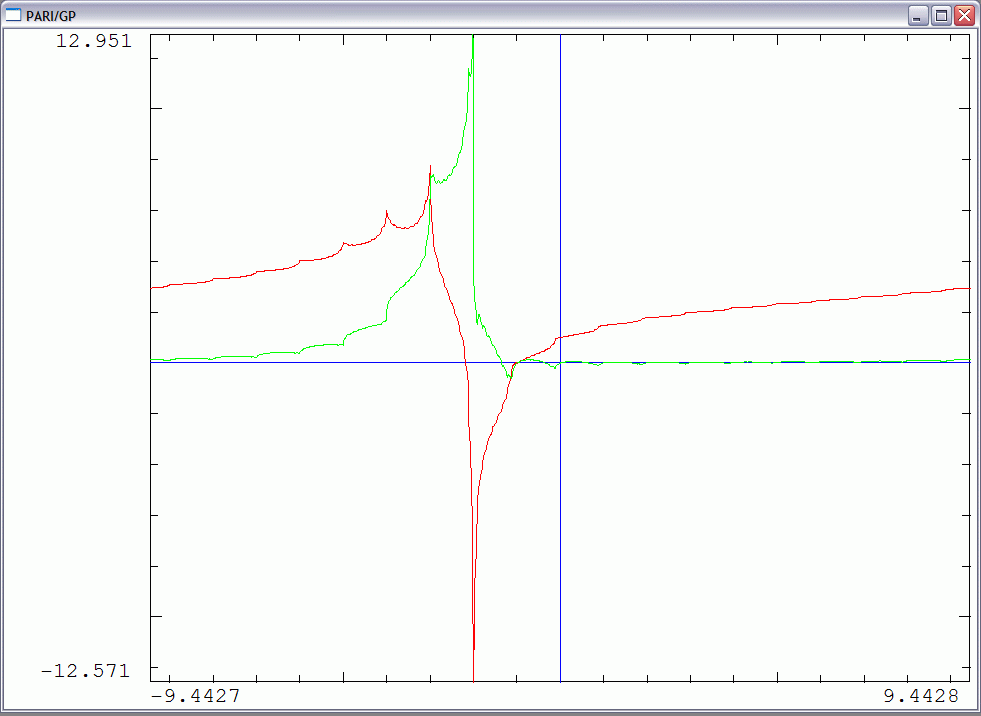981x716 pixels.
Task: Click the blue vertical axis line
Action: pos(560,200)
